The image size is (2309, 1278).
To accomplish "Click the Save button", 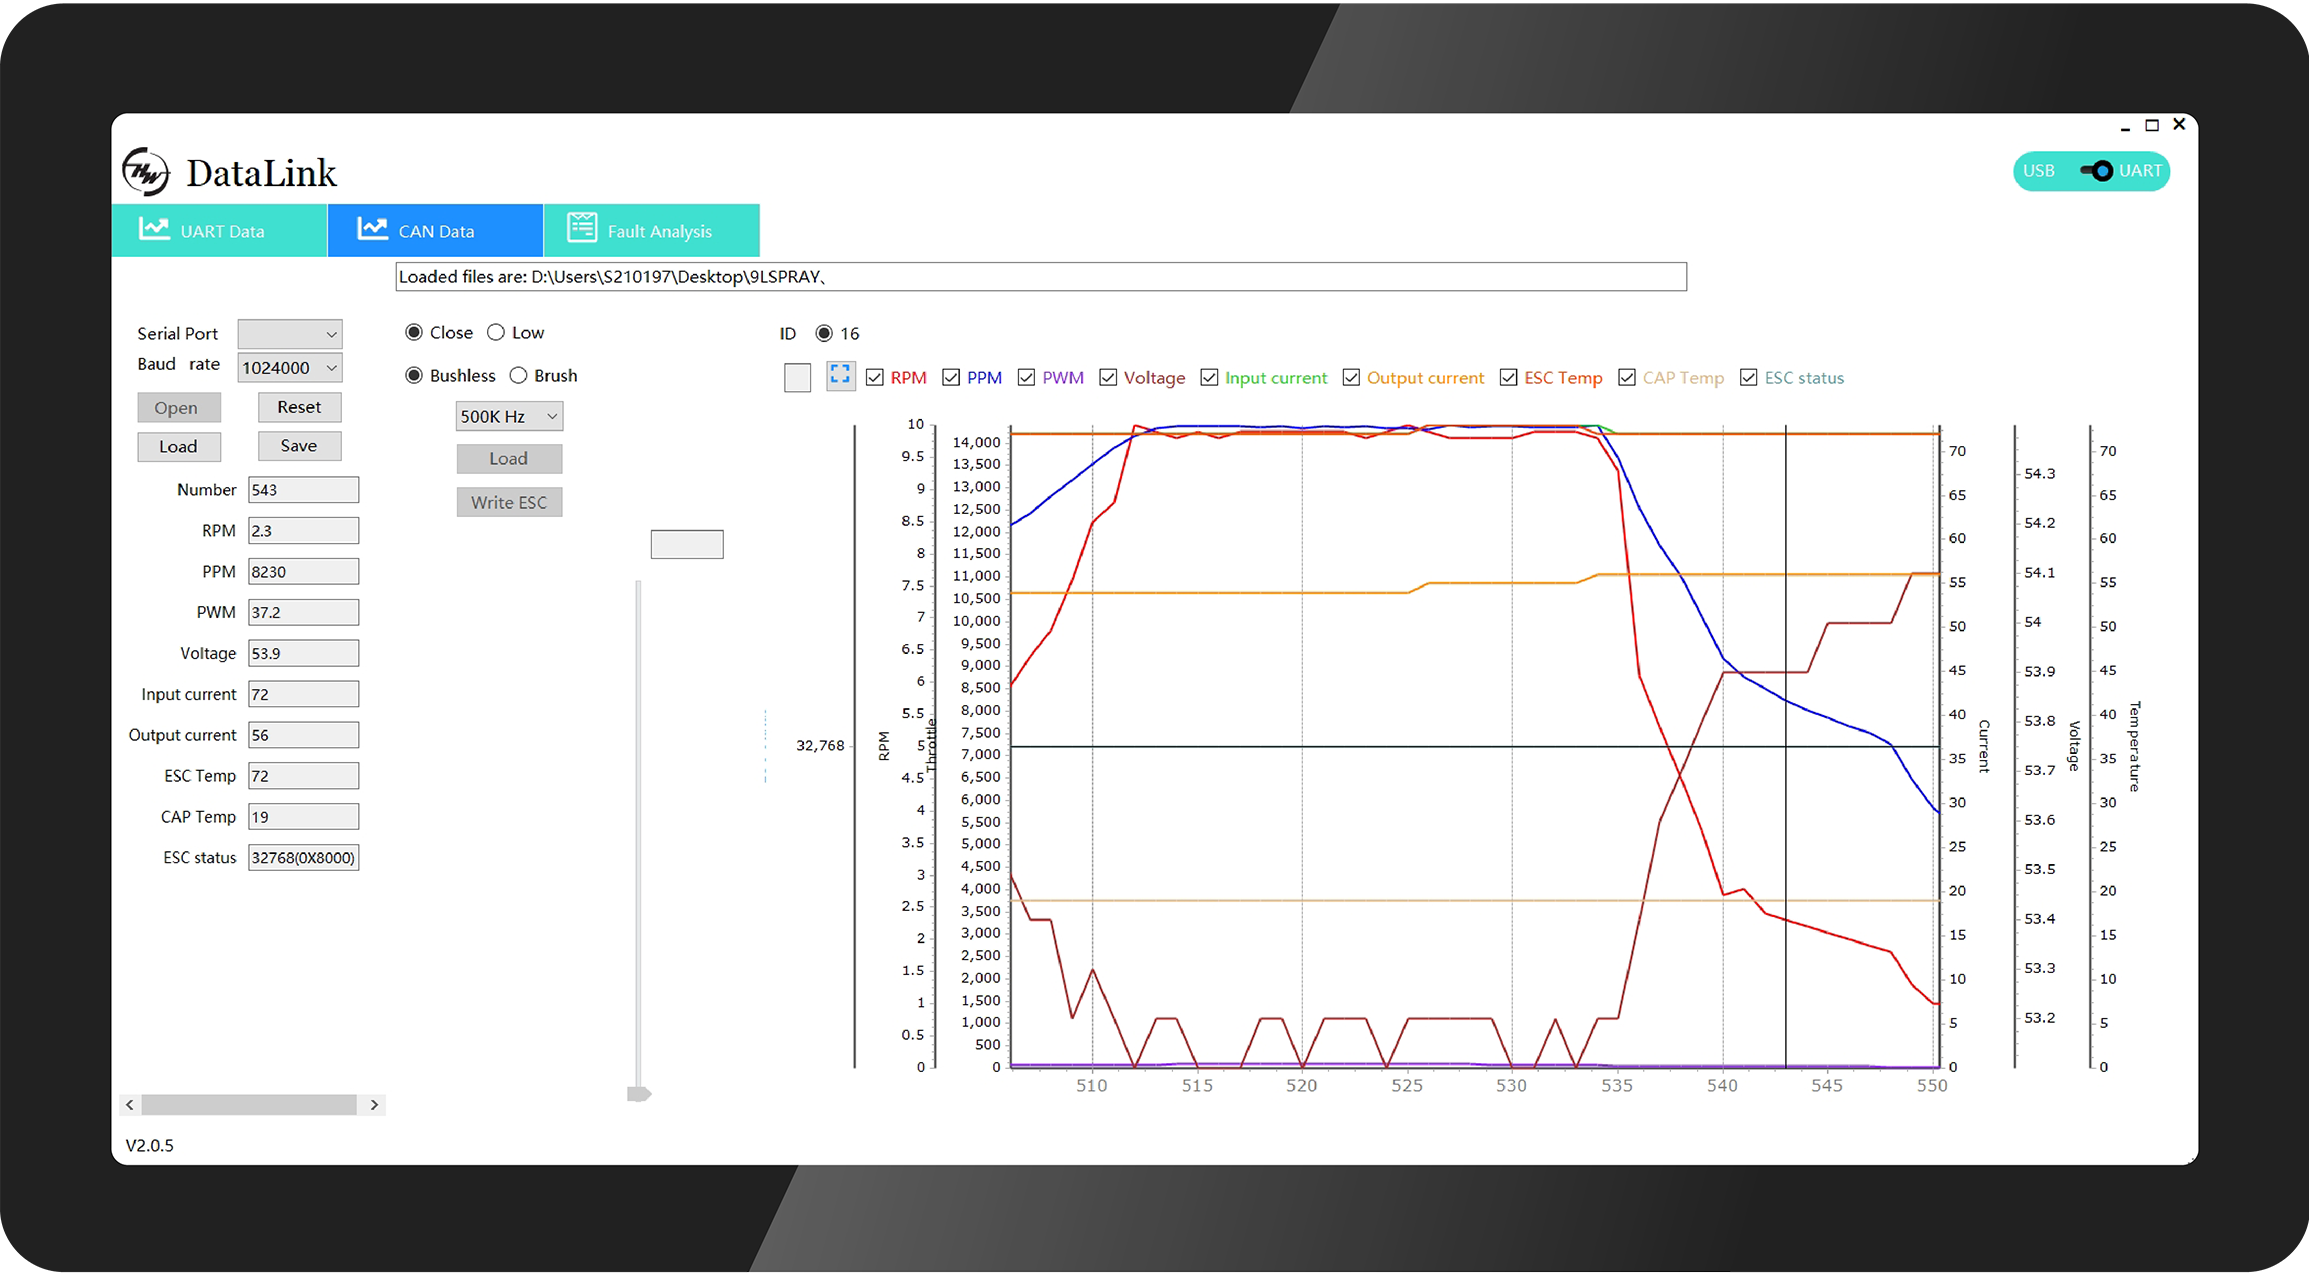I will click(299, 446).
